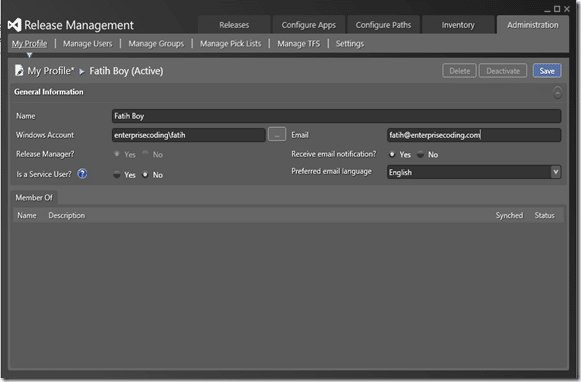Select No for Release Manager
Image resolution: width=581 pixels, height=382 pixels.
point(145,154)
